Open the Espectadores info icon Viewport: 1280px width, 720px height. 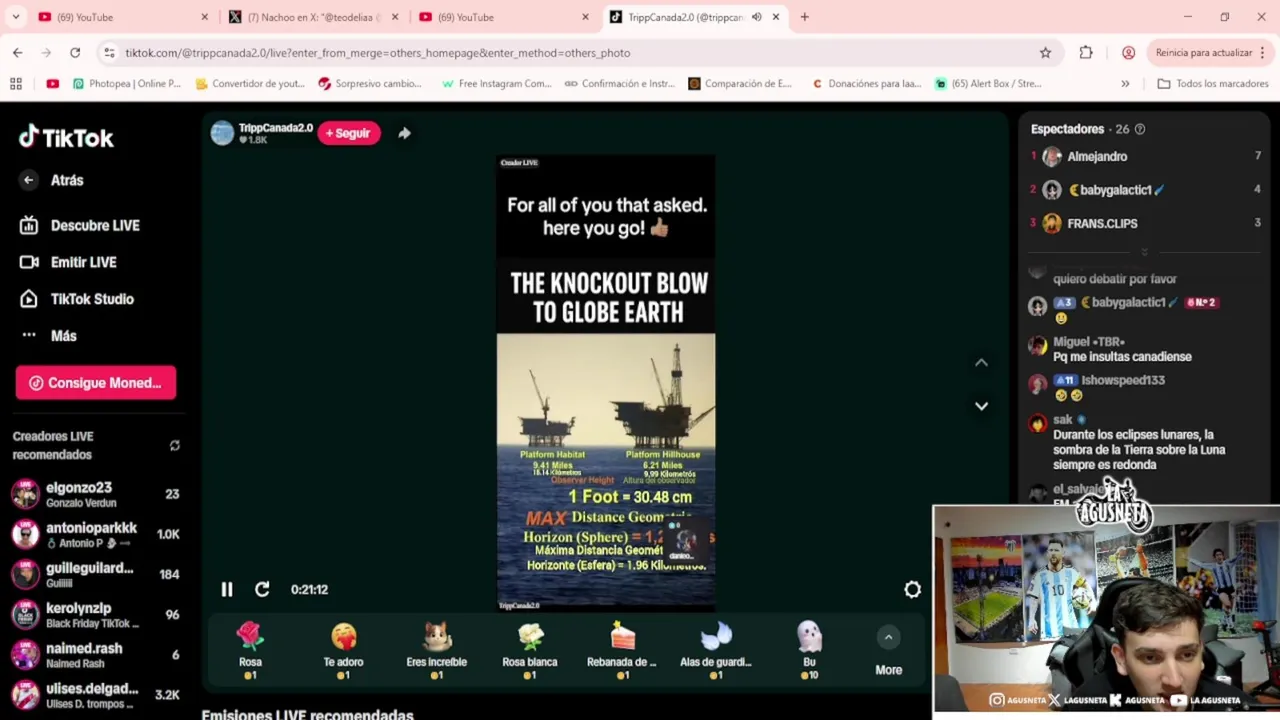click(1139, 129)
